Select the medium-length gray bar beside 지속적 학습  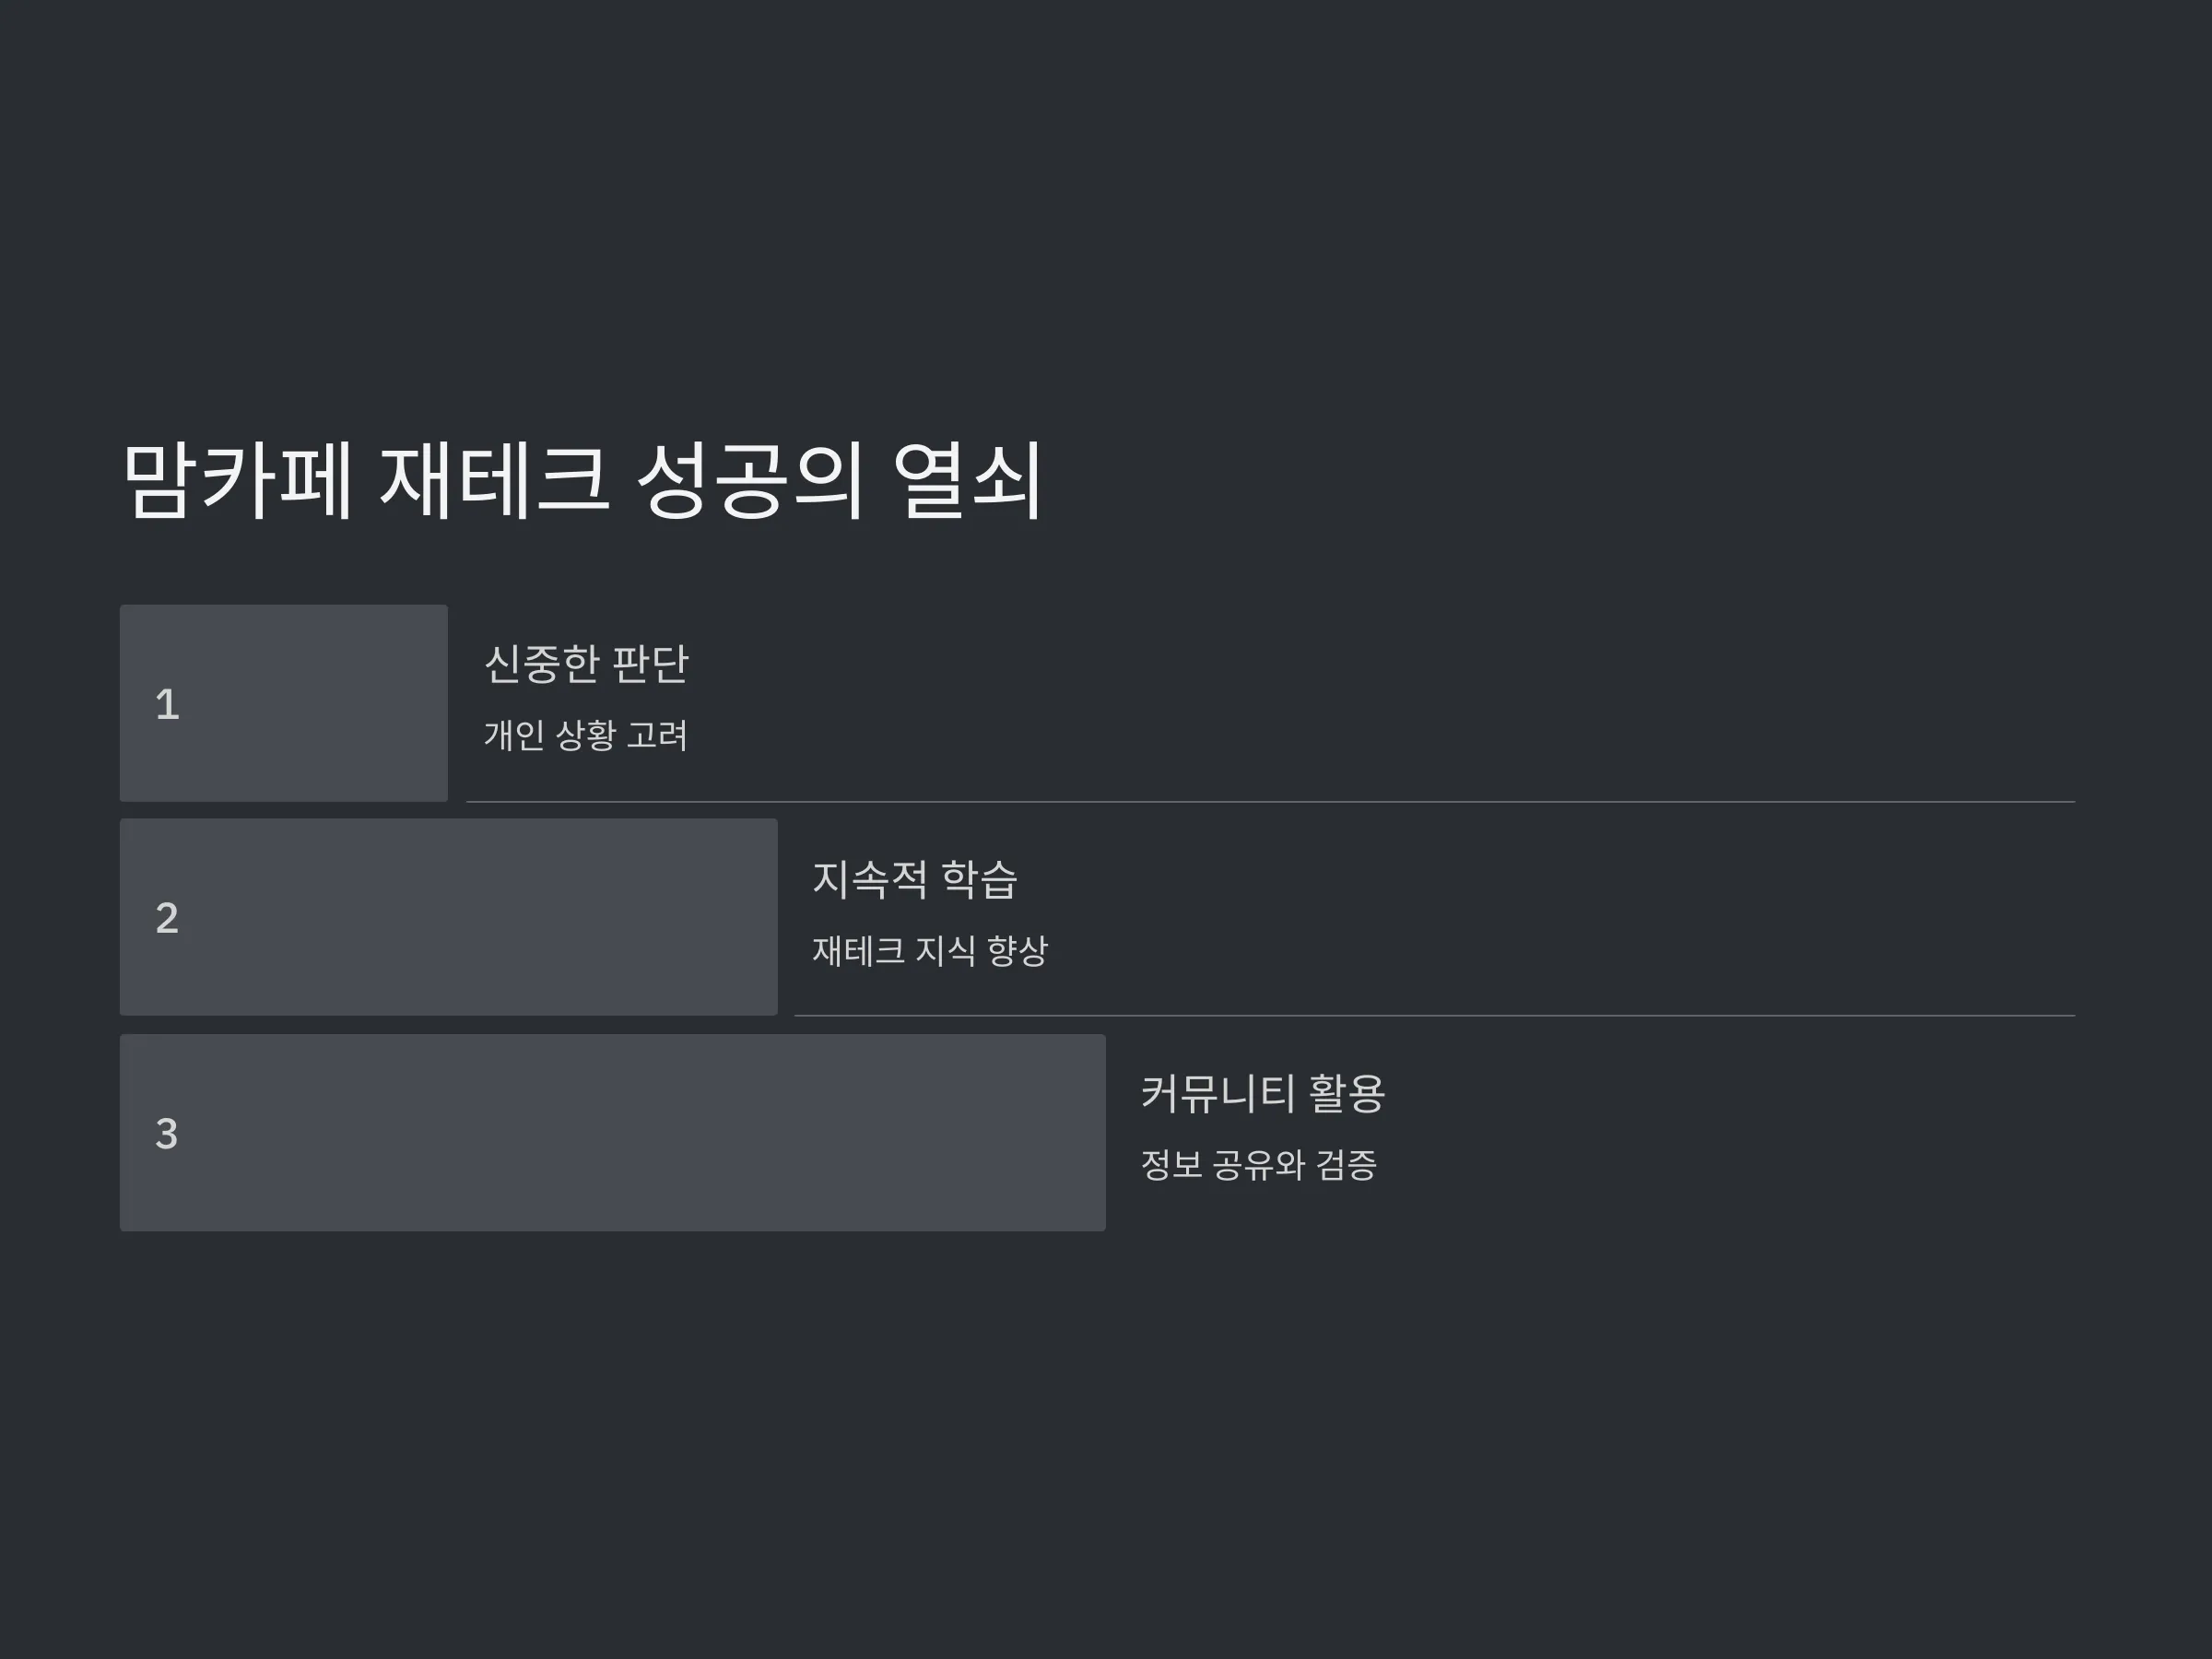[x=449, y=917]
